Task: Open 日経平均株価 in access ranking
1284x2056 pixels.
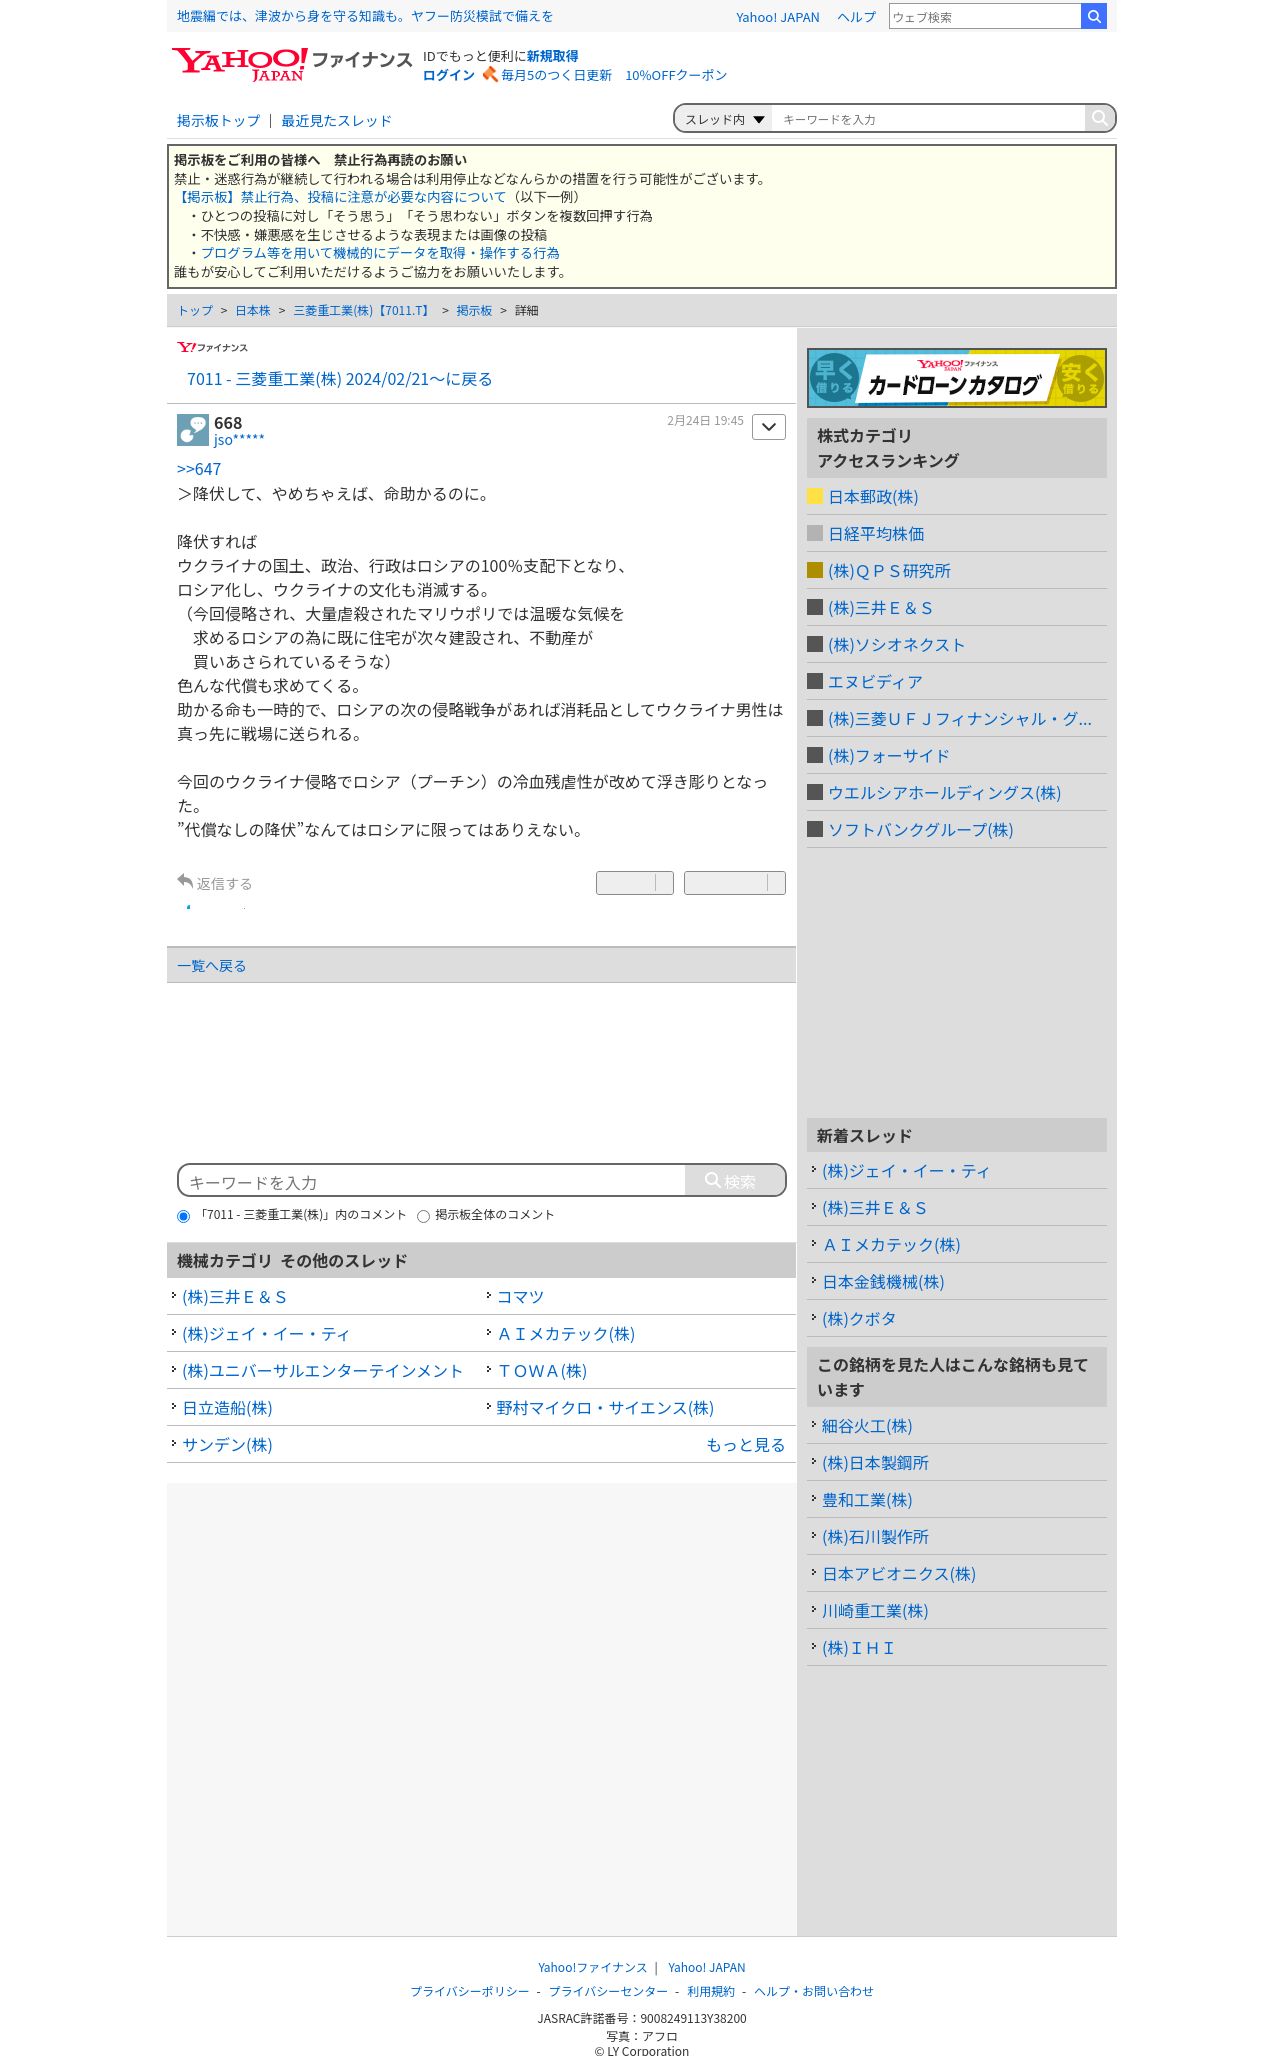Action: (x=876, y=534)
